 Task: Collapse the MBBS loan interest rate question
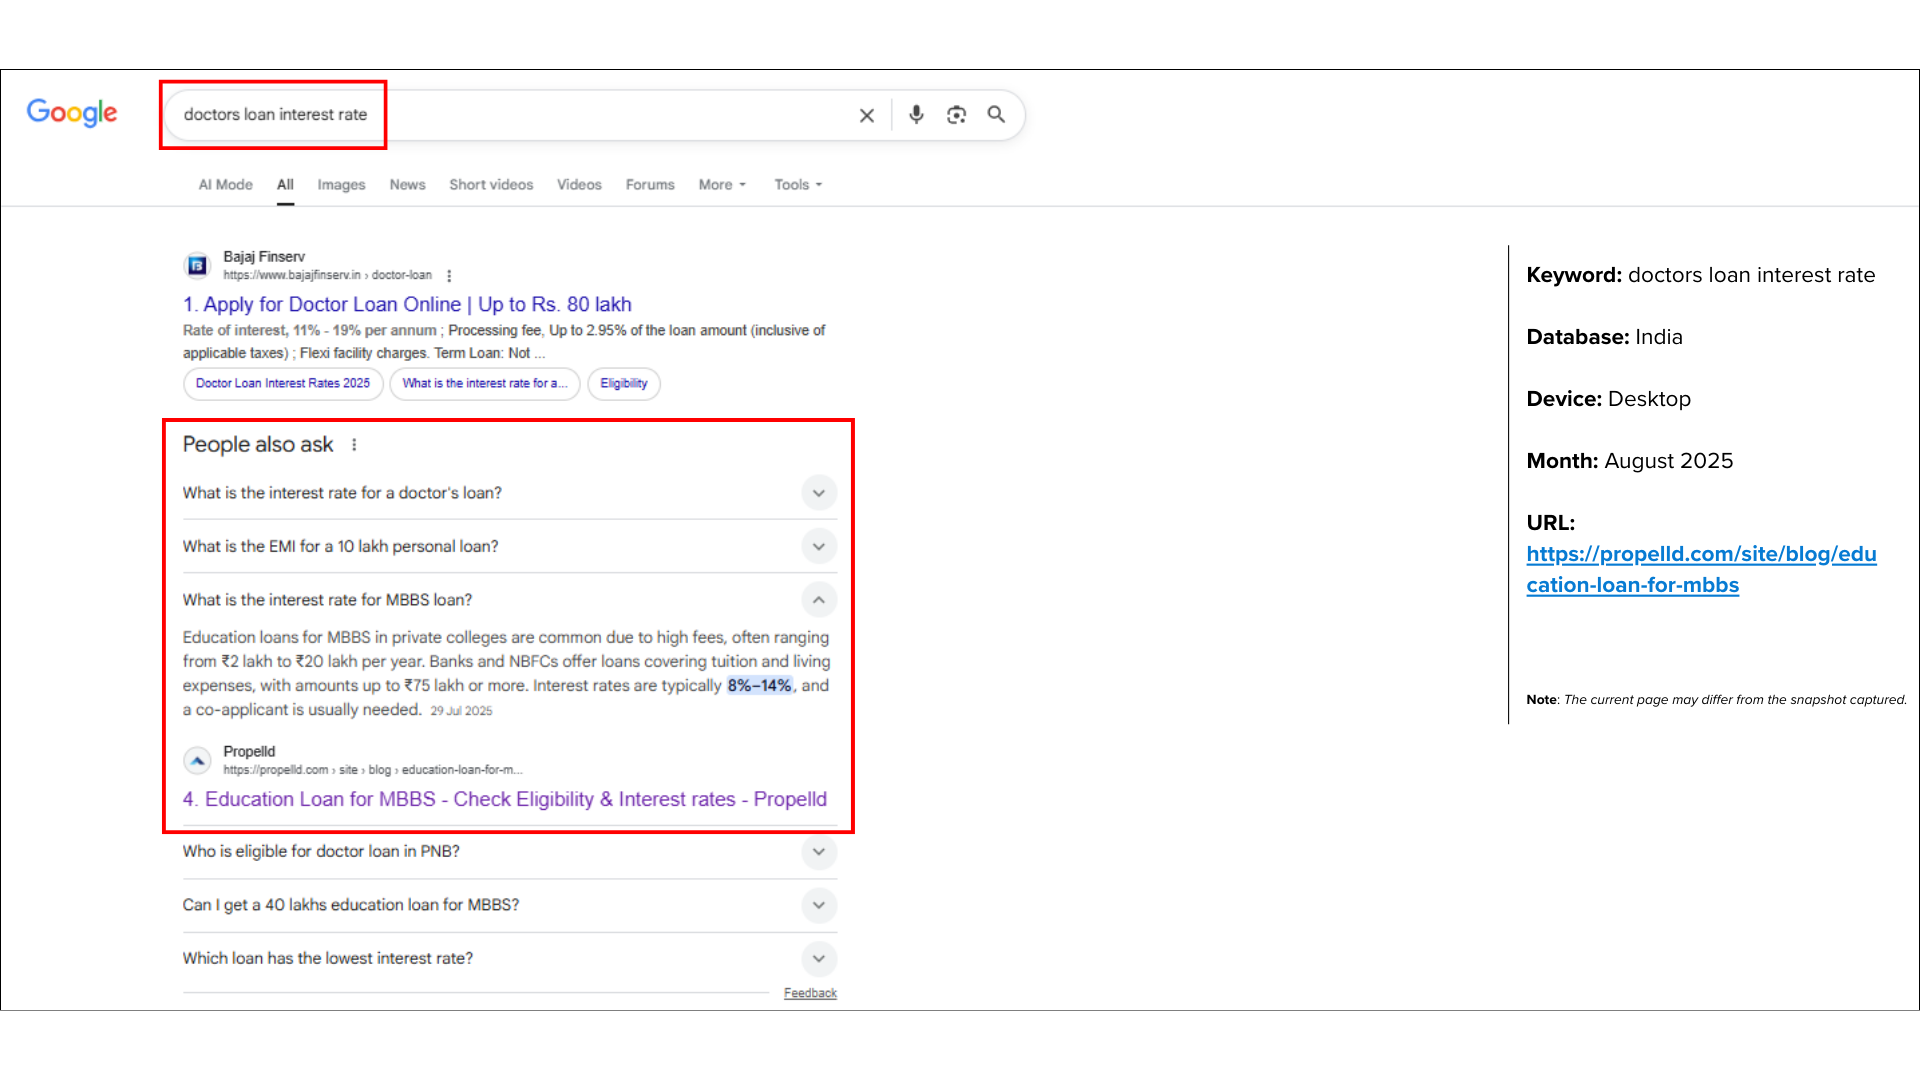[818, 600]
